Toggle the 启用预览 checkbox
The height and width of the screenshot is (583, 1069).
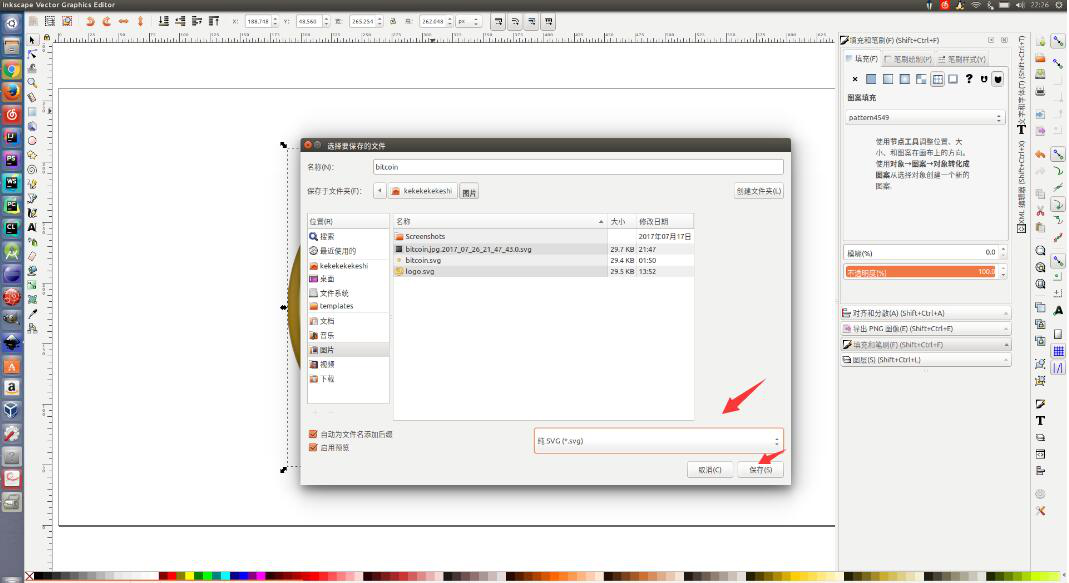tap(313, 447)
